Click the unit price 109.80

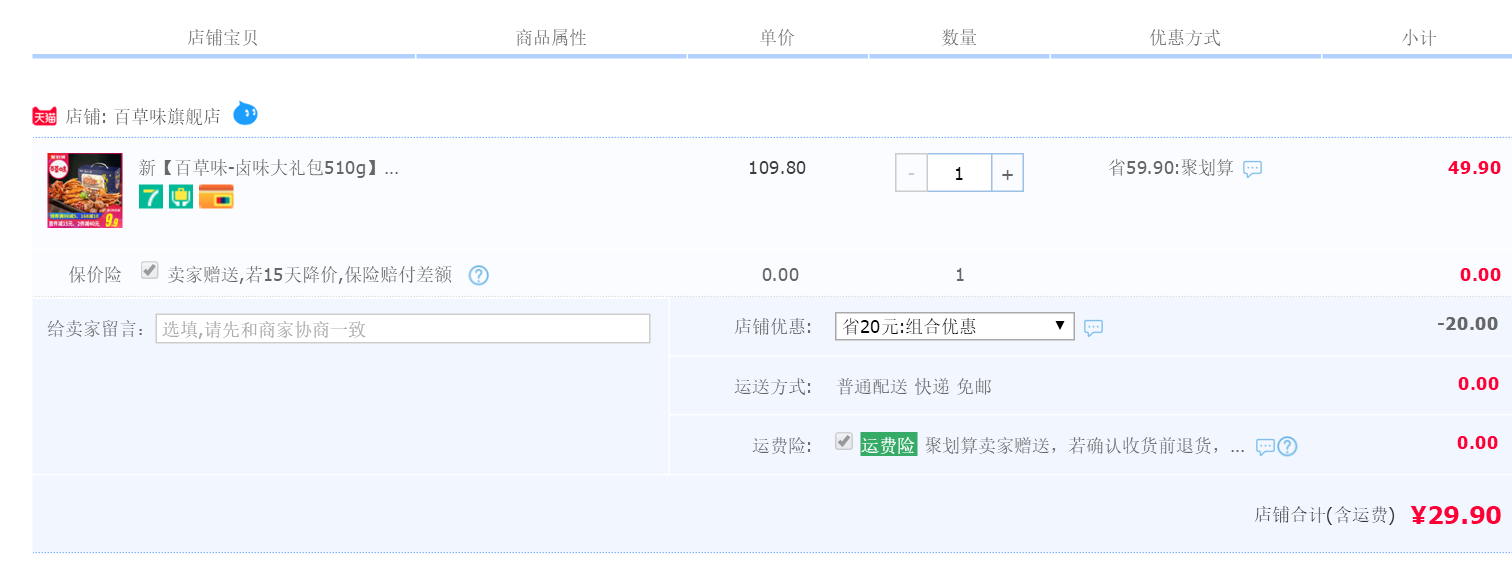click(x=777, y=168)
